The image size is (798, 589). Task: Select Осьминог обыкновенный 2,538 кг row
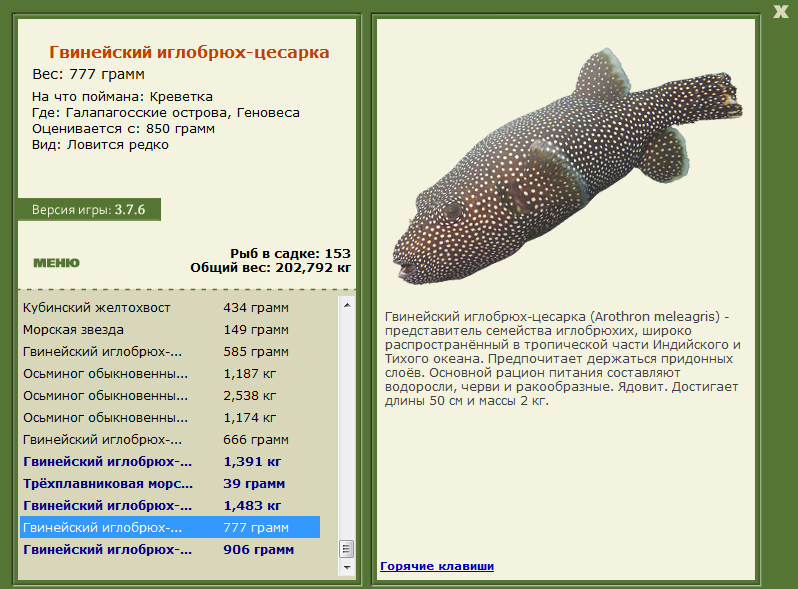[x=170, y=396]
